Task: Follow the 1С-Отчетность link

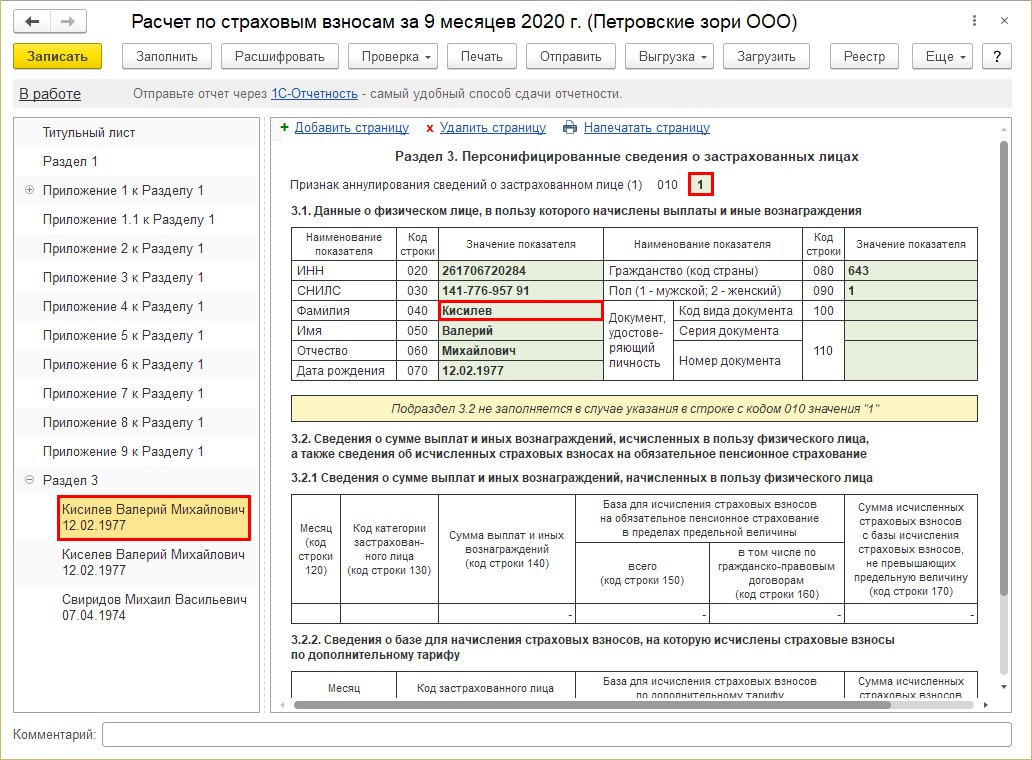Action: (315, 94)
